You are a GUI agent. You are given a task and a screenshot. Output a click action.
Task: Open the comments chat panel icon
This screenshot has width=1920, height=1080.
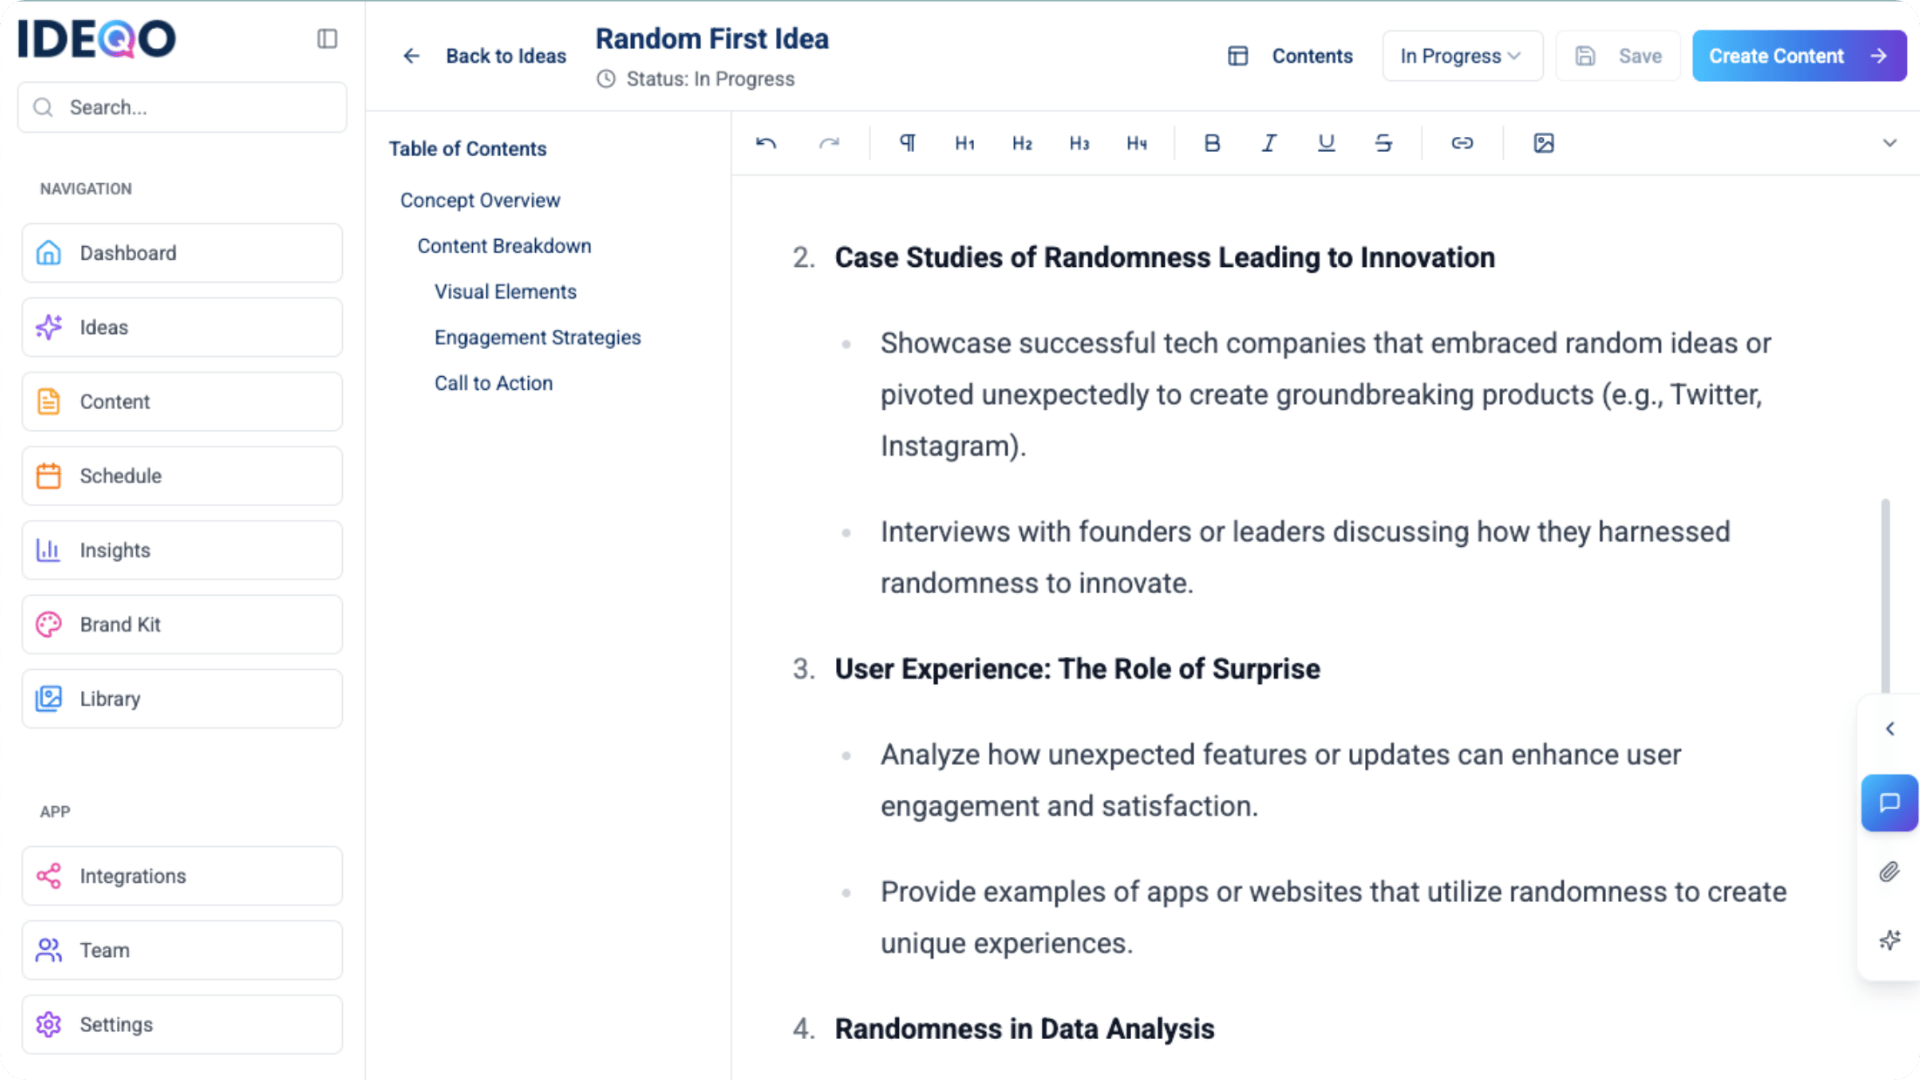tap(1889, 803)
